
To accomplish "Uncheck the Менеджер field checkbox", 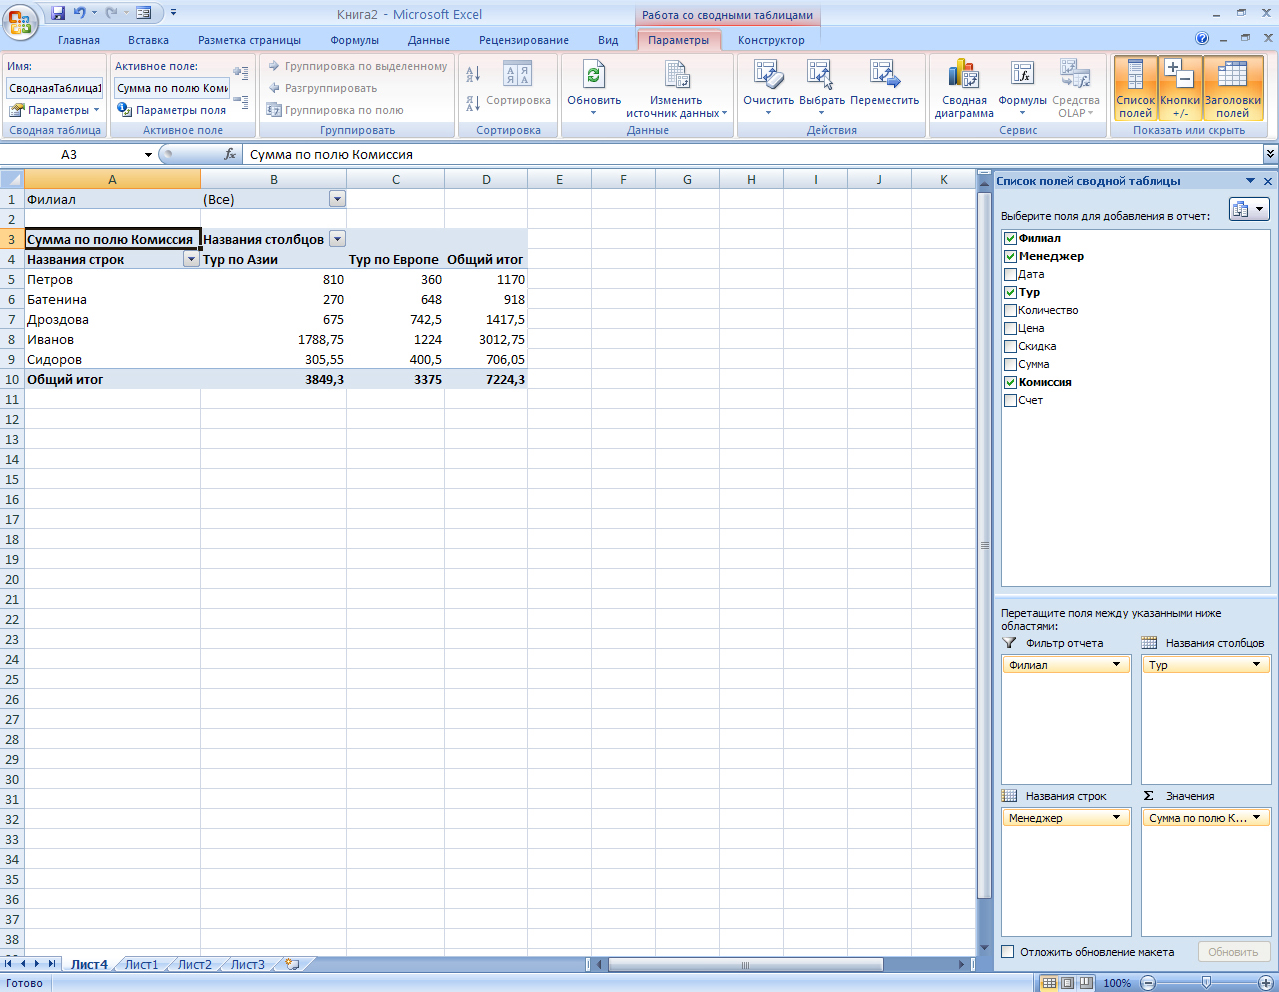I will pyautogui.click(x=1010, y=256).
